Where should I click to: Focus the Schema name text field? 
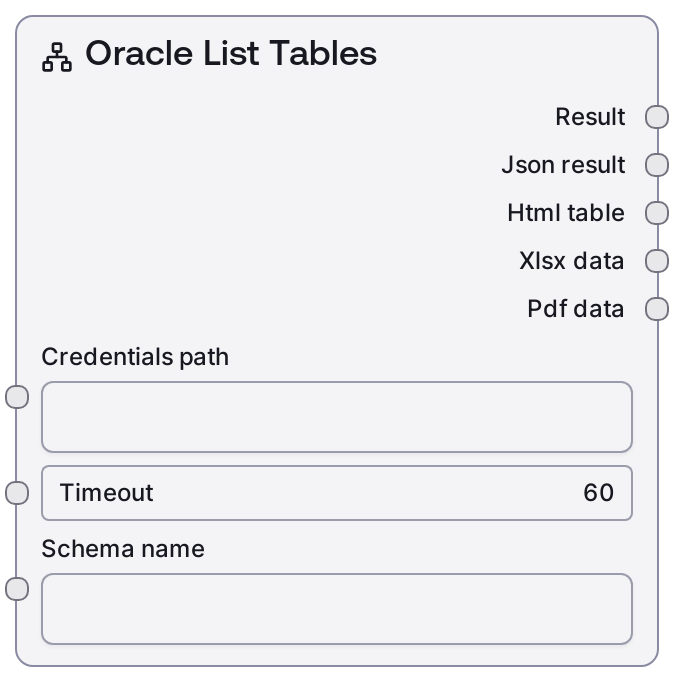point(336,609)
